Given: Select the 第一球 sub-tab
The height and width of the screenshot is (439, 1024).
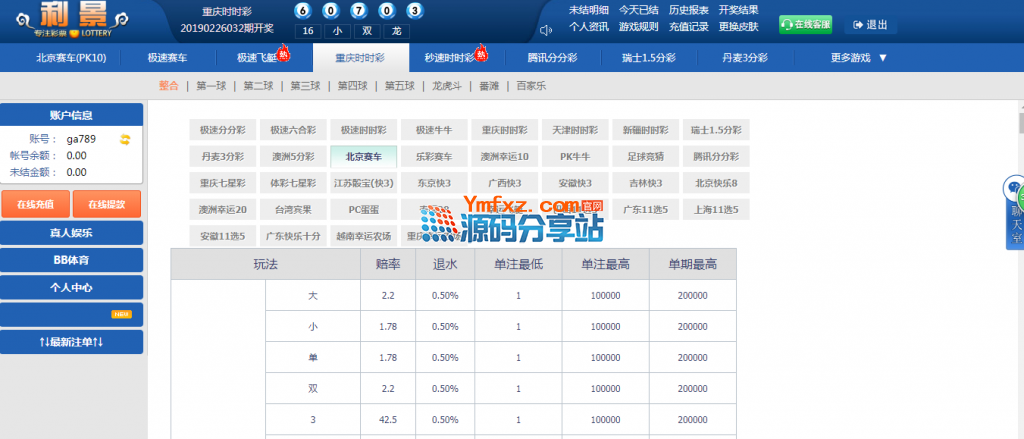Looking at the screenshot, I should click(211, 86).
